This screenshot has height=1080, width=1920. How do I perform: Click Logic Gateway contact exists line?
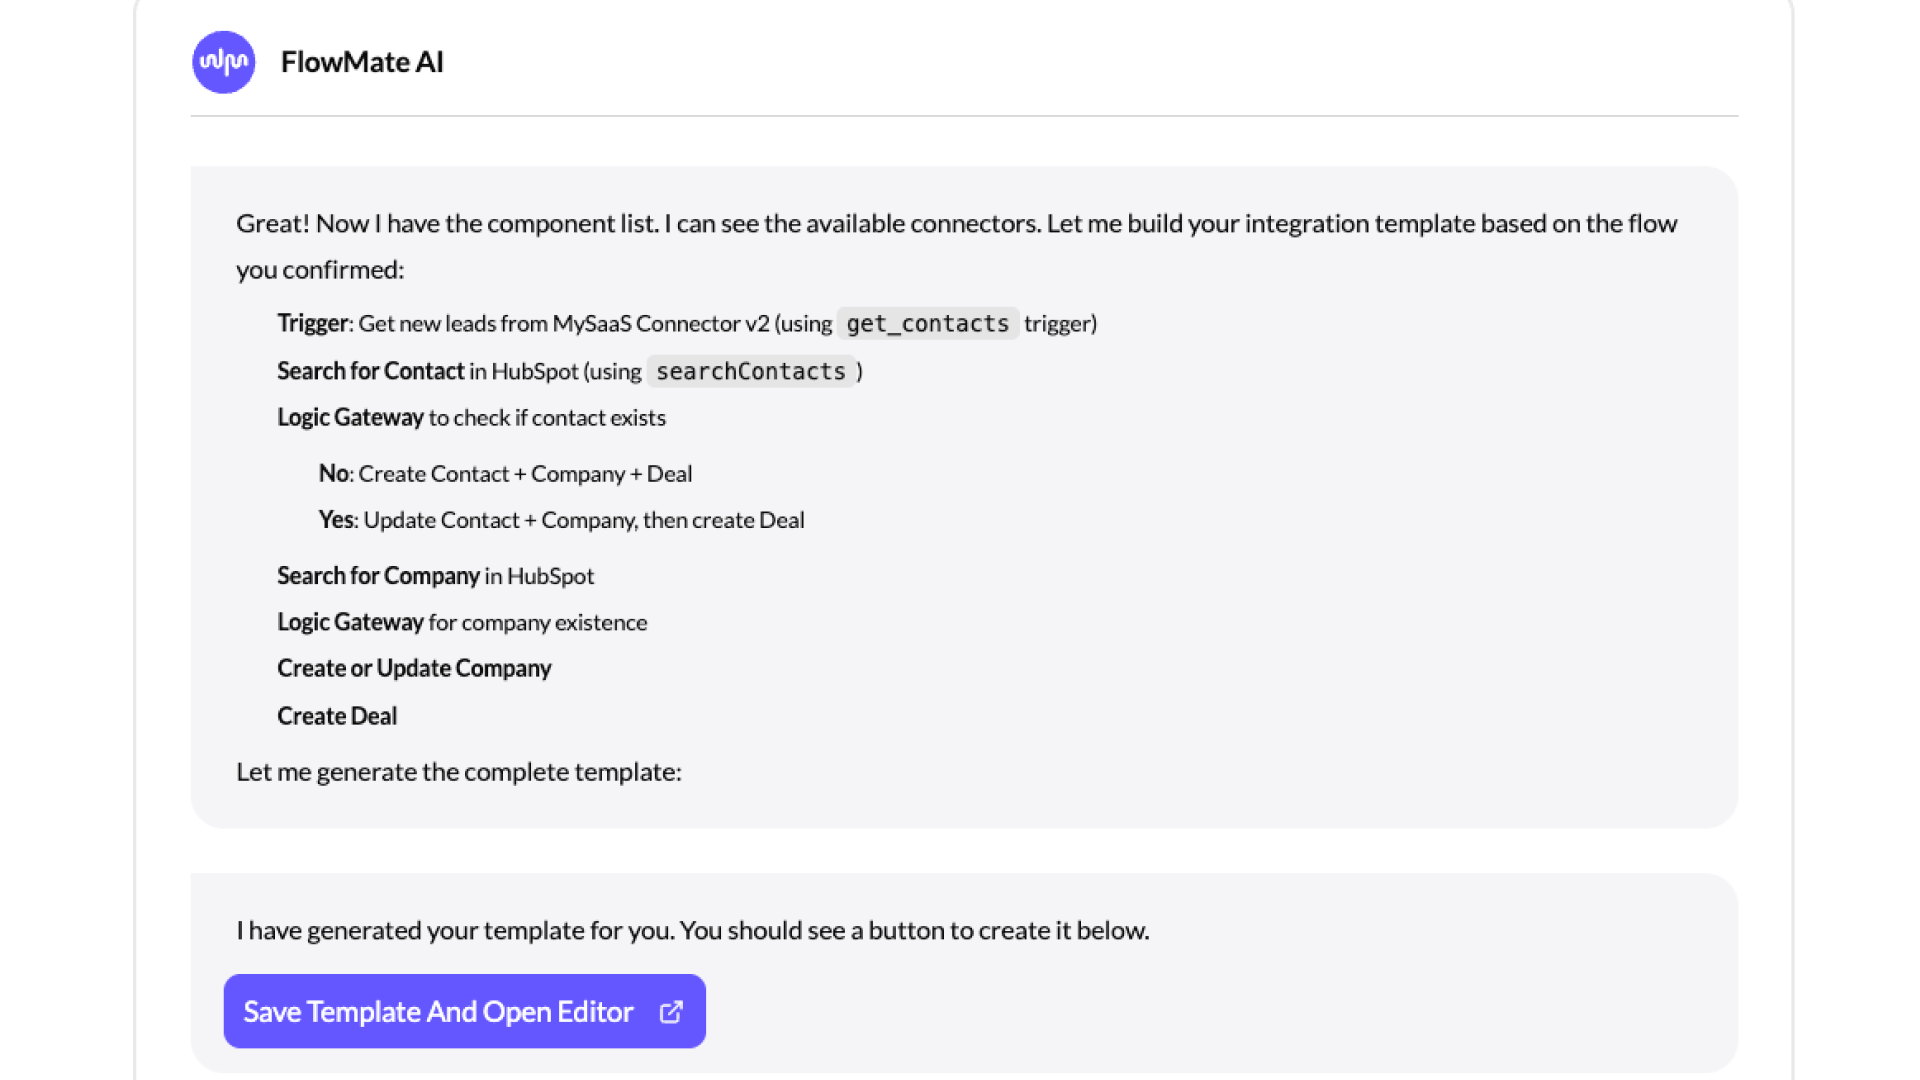tap(471, 418)
